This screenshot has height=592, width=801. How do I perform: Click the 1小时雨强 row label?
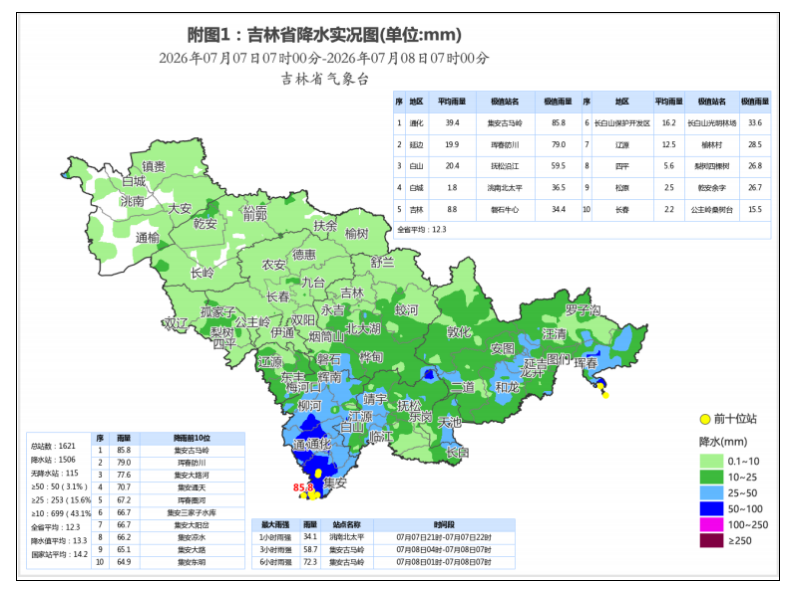[275, 537]
